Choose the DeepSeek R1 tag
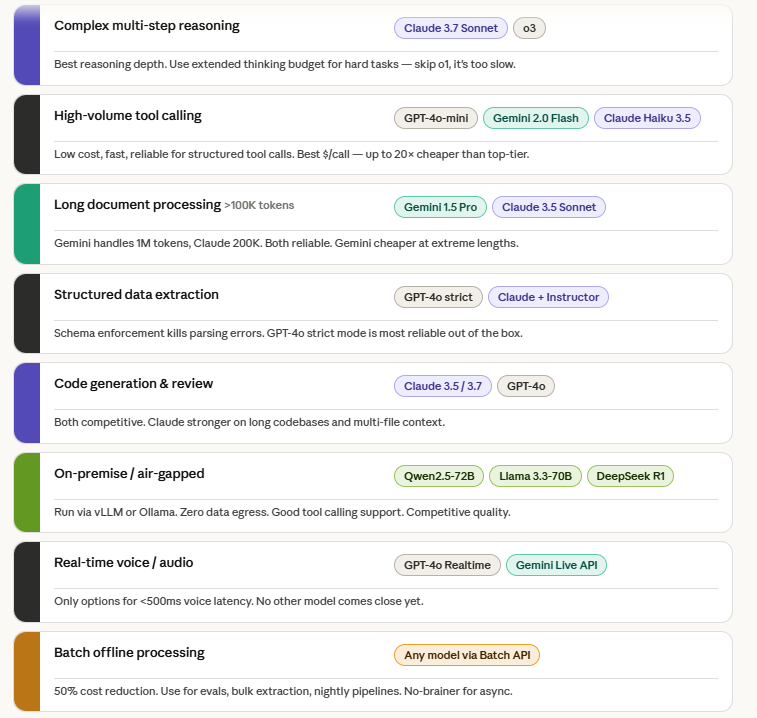757x718 pixels. point(630,476)
